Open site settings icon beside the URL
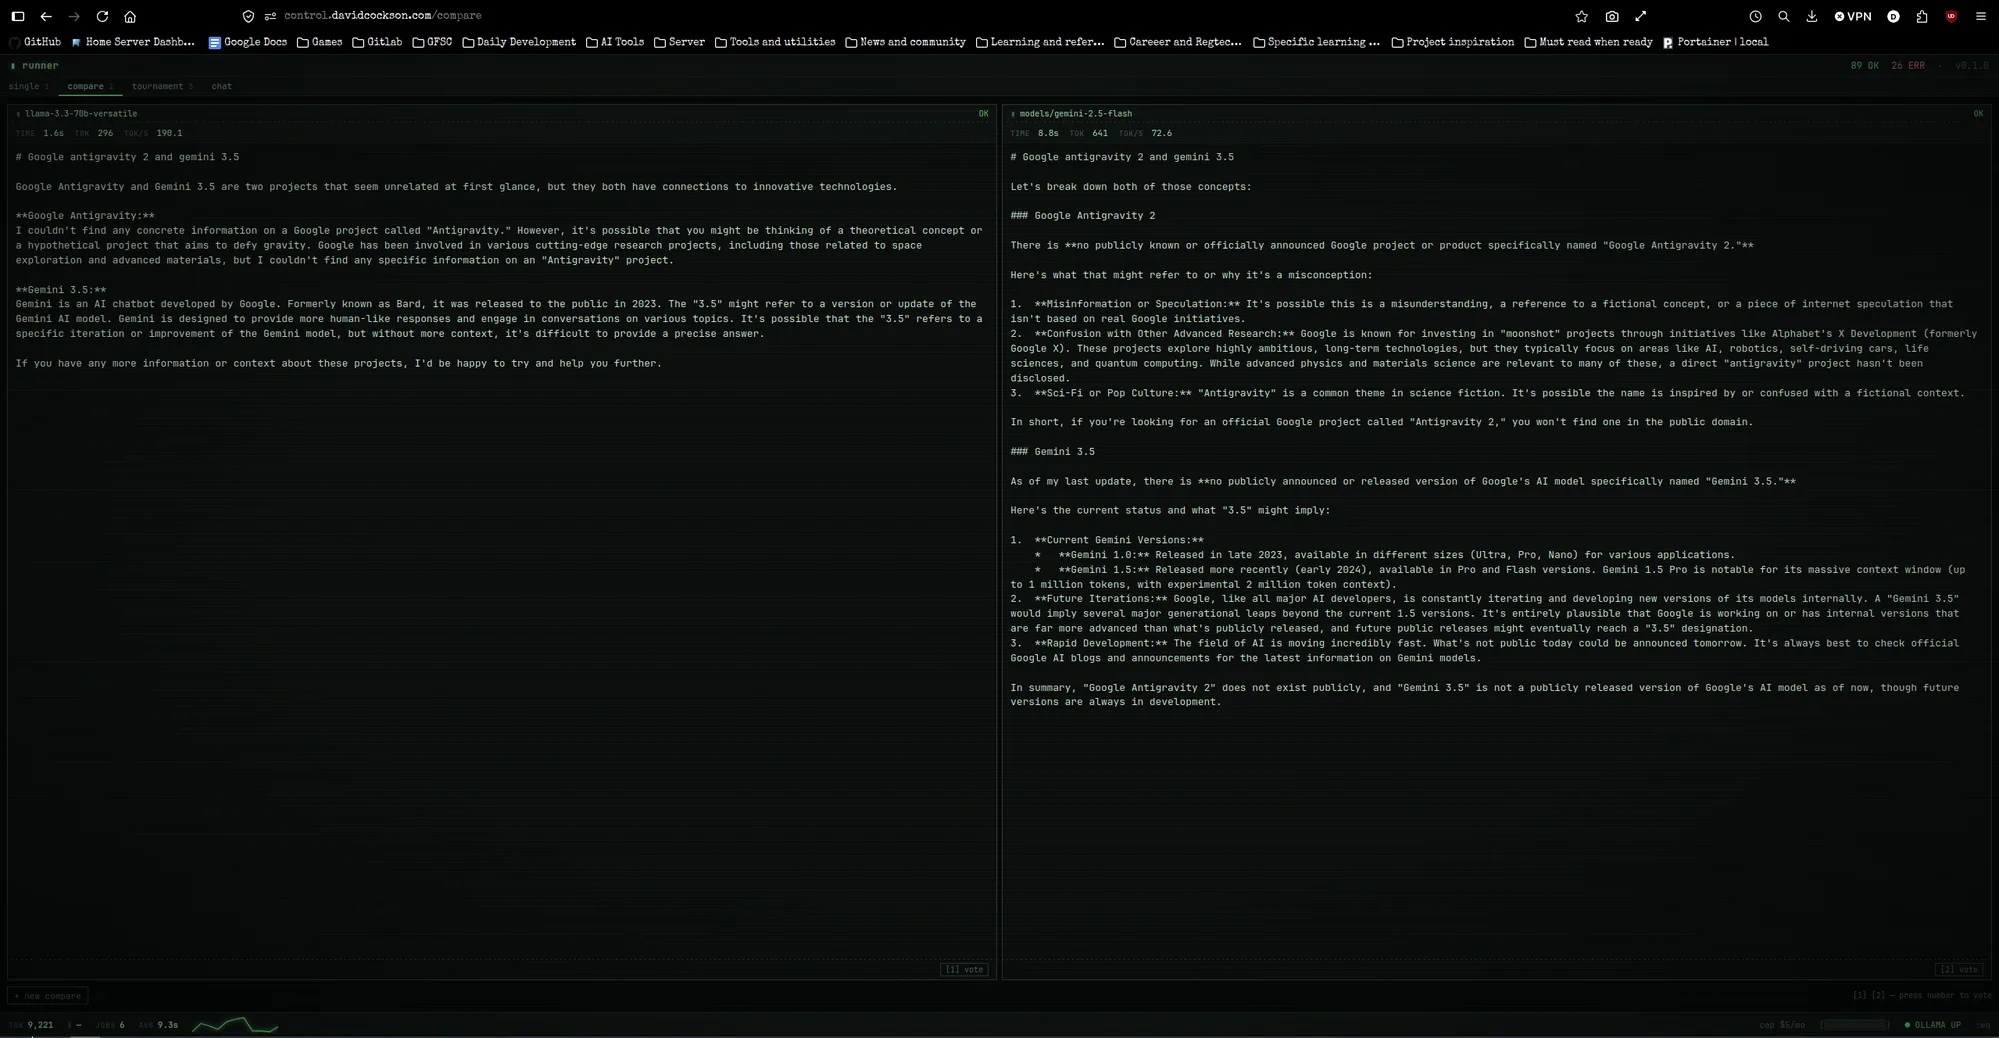 coord(270,16)
